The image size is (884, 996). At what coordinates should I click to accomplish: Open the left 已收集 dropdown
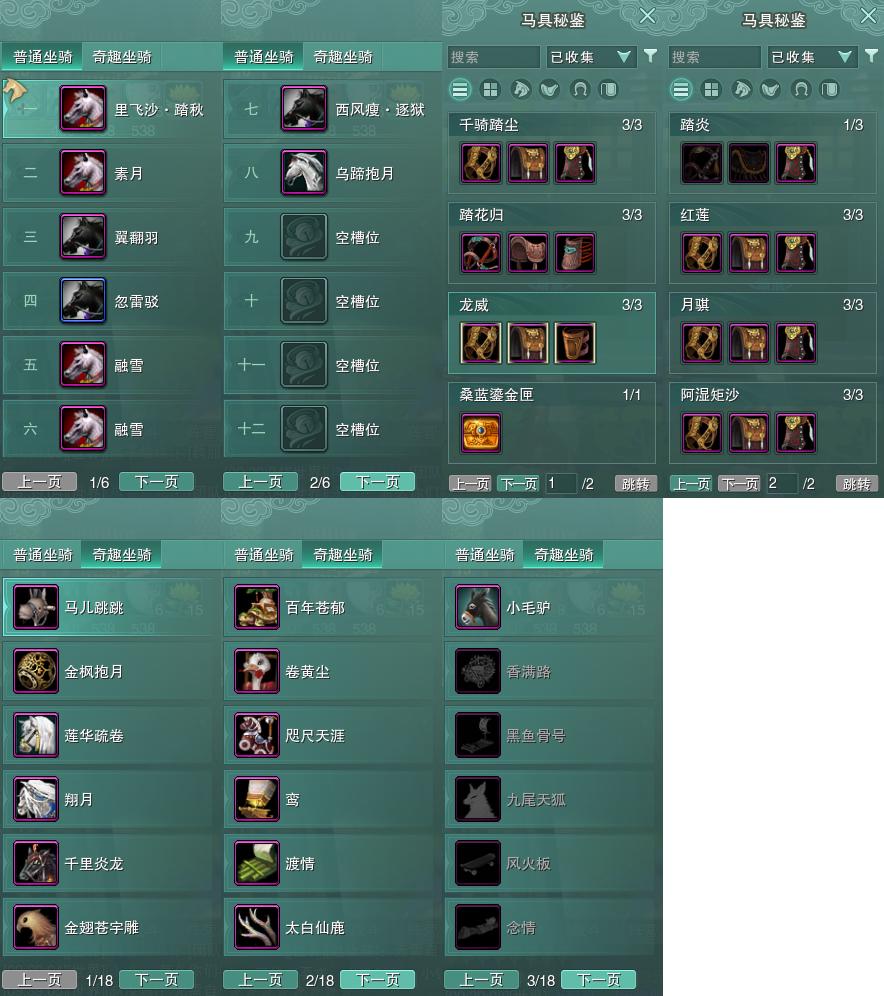point(590,57)
